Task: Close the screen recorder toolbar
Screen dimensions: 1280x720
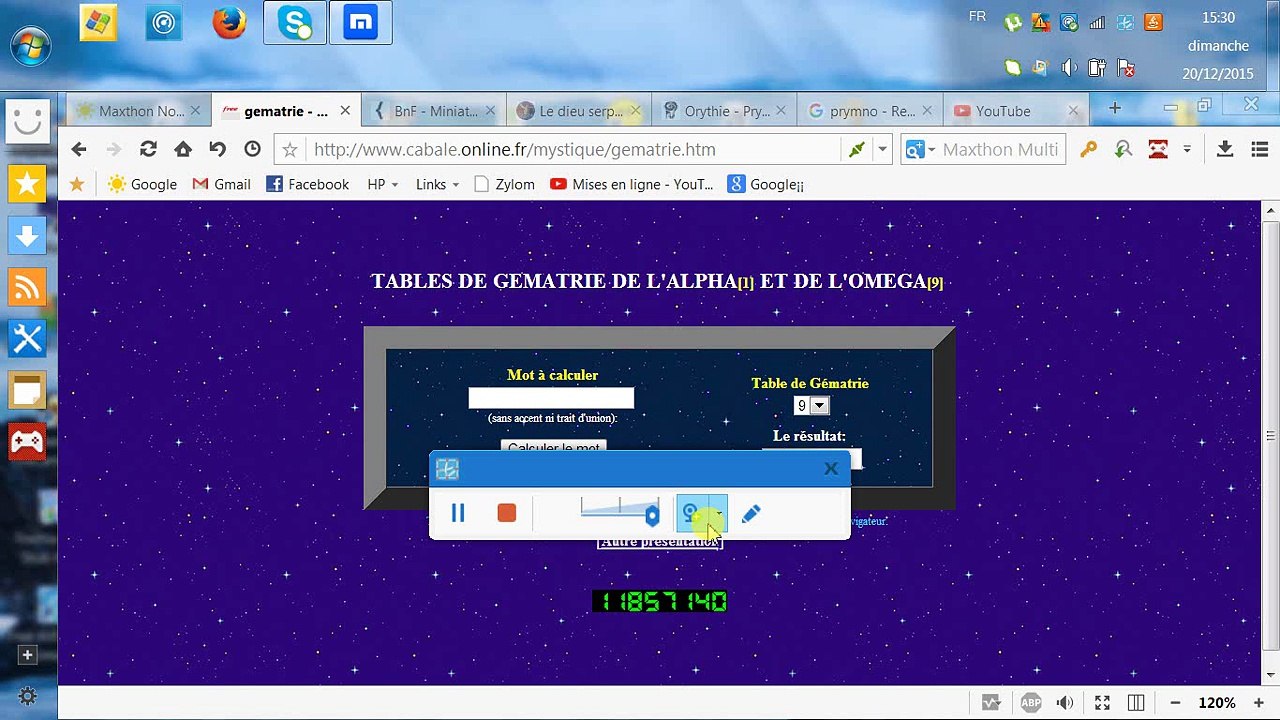Action: 831,468
